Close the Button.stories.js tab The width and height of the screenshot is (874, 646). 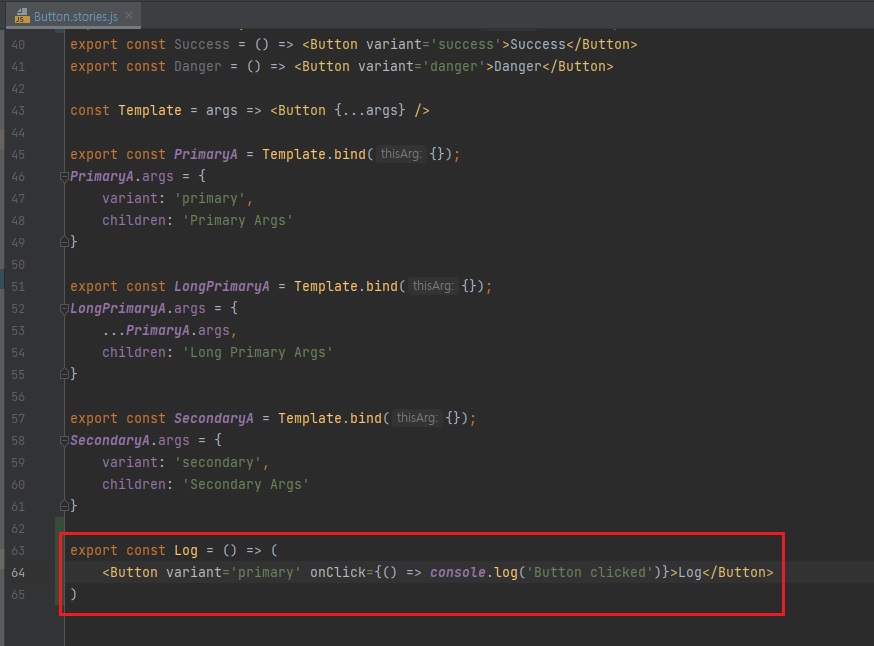click(130, 16)
